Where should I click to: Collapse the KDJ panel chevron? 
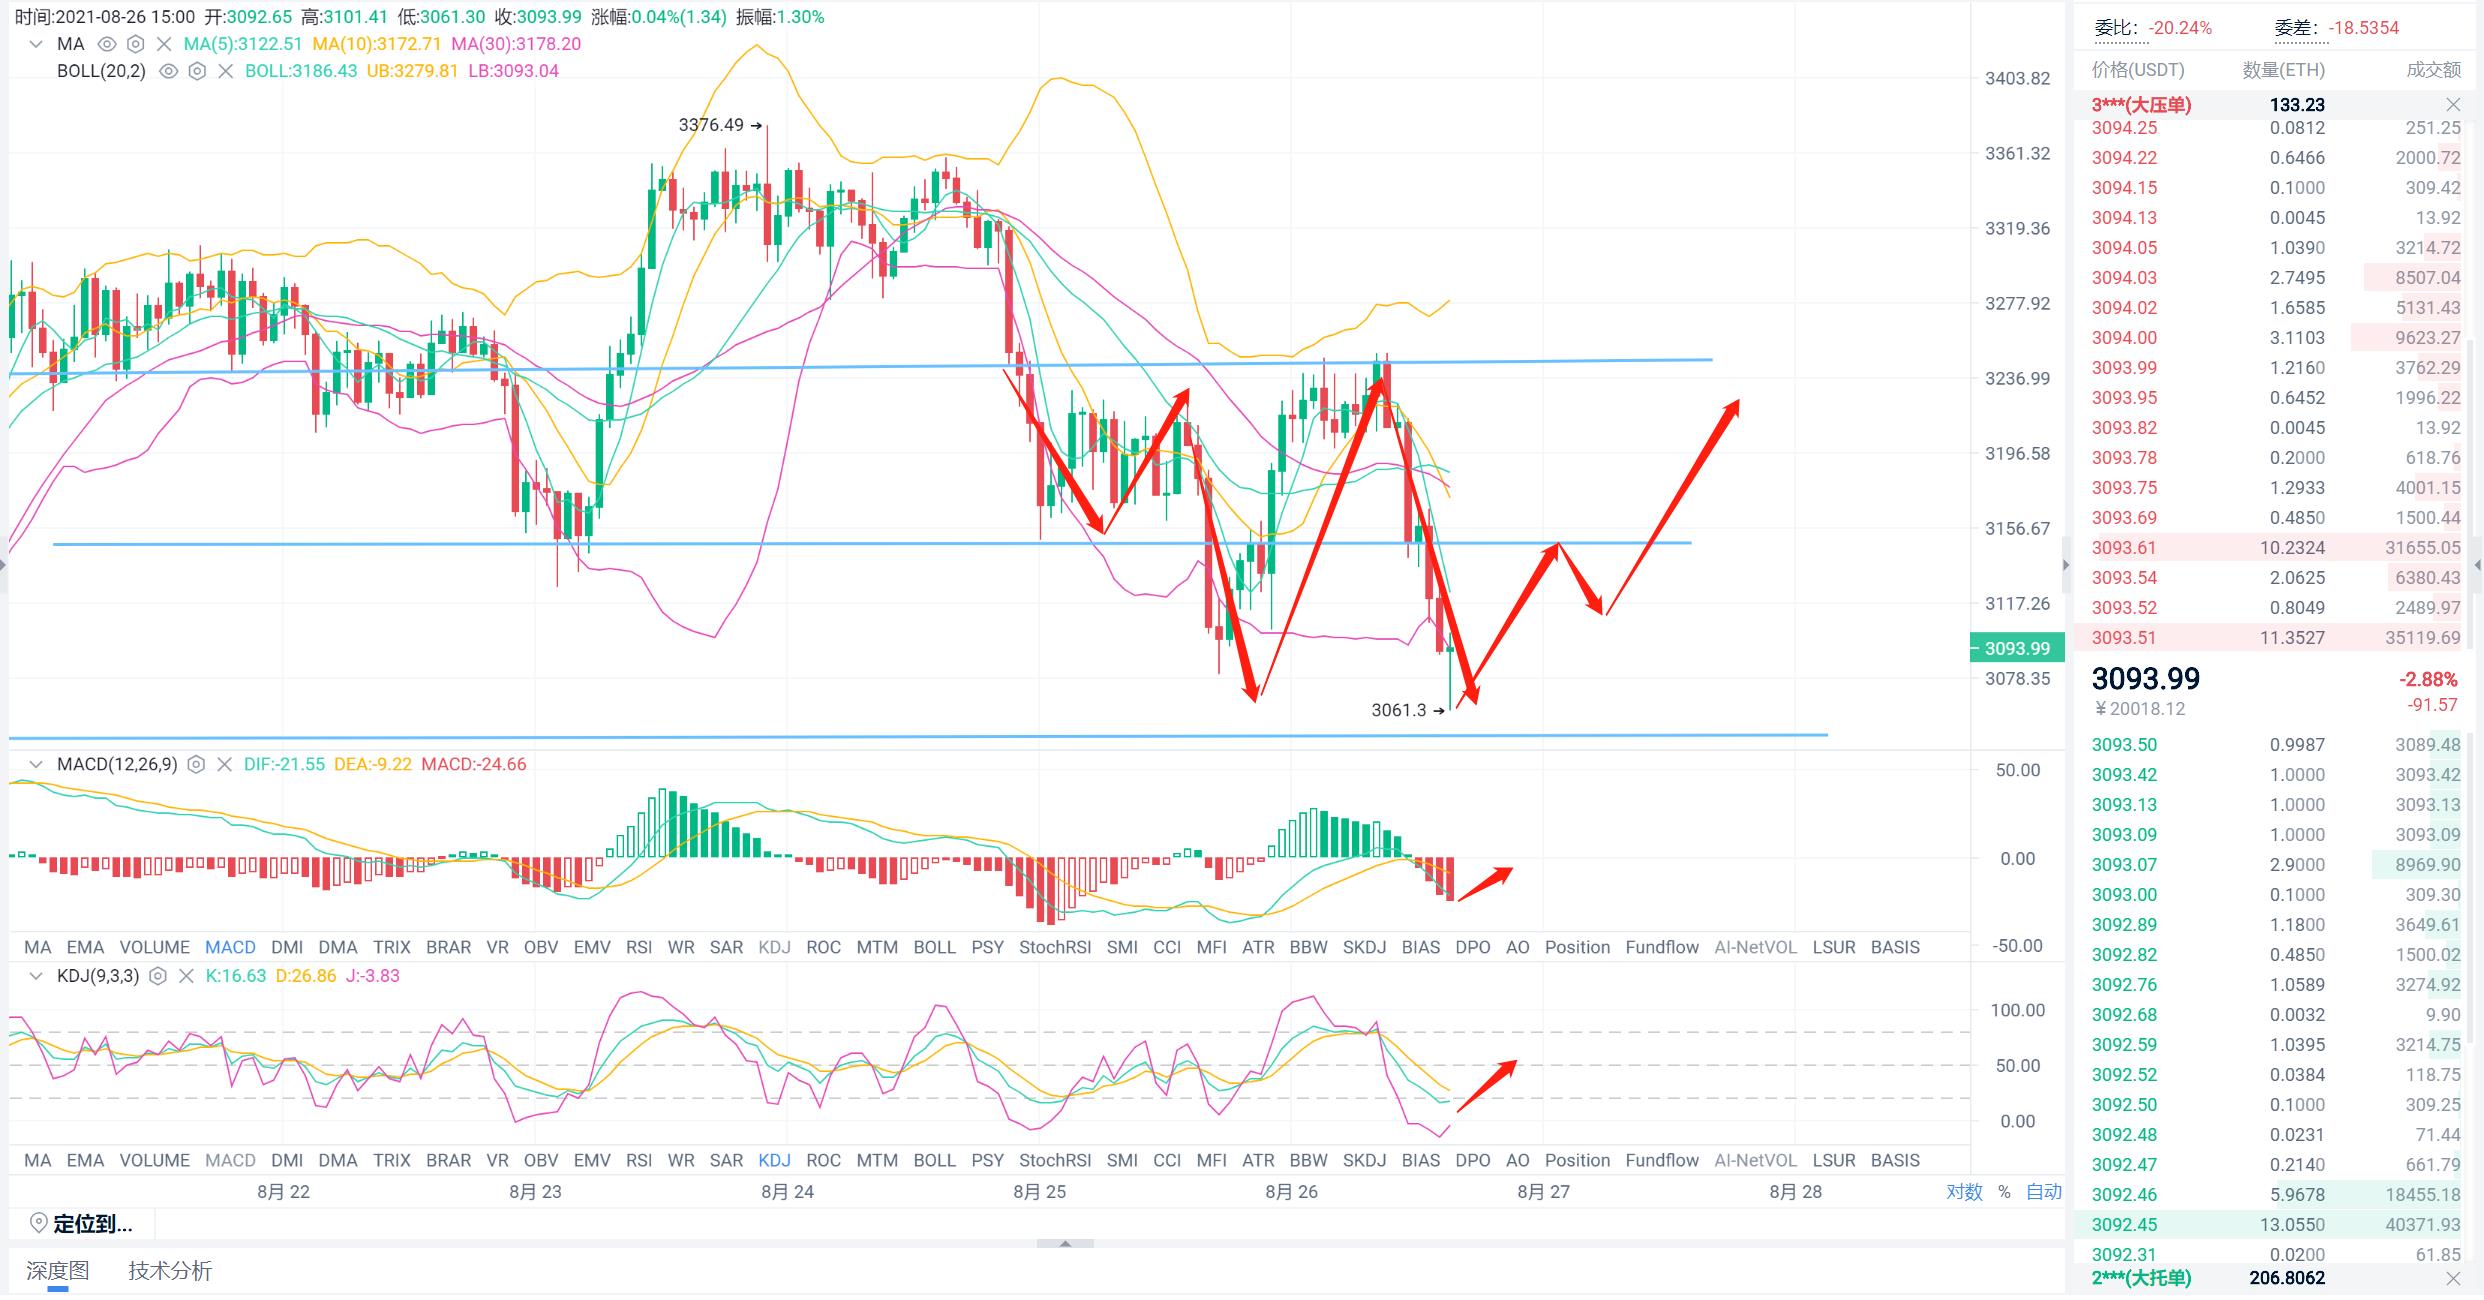(36, 975)
